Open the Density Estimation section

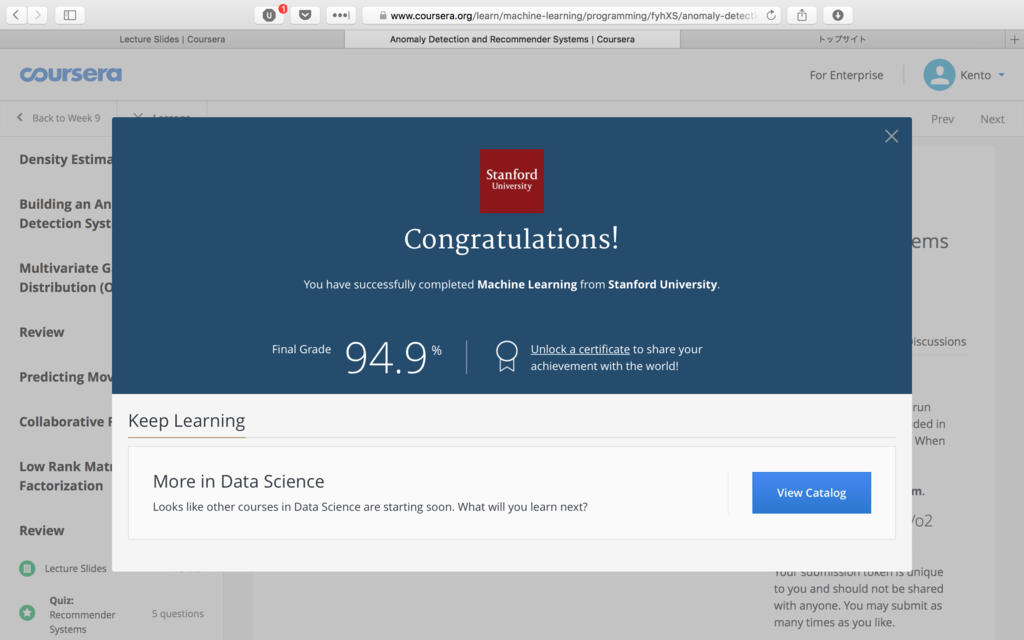[65, 159]
